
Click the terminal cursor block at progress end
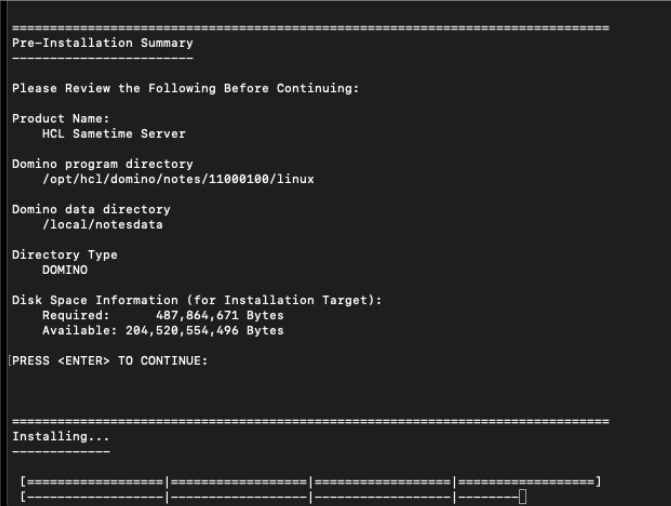click(522, 497)
